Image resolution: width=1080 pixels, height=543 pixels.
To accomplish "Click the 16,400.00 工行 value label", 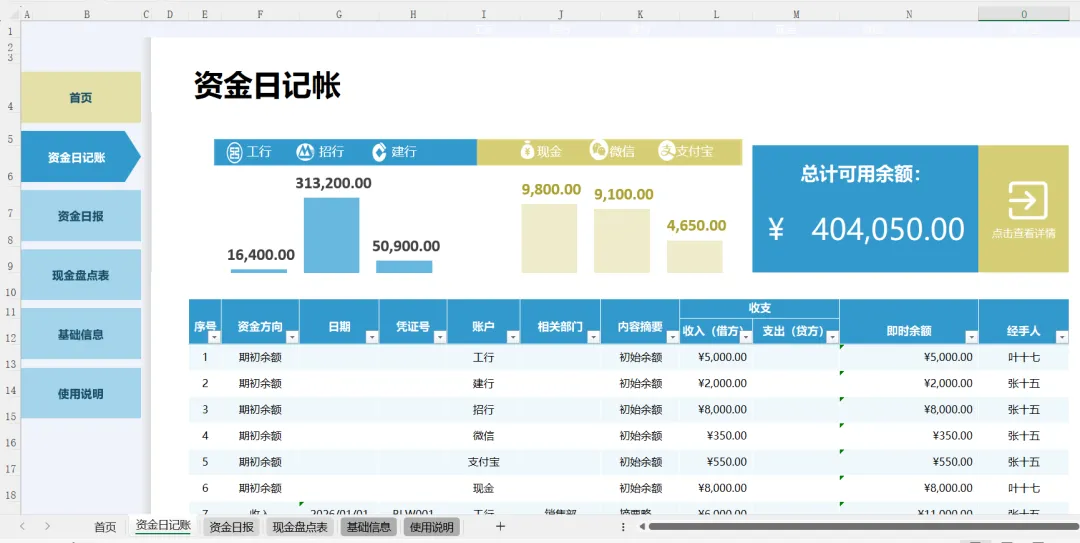I will tap(261, 255).
